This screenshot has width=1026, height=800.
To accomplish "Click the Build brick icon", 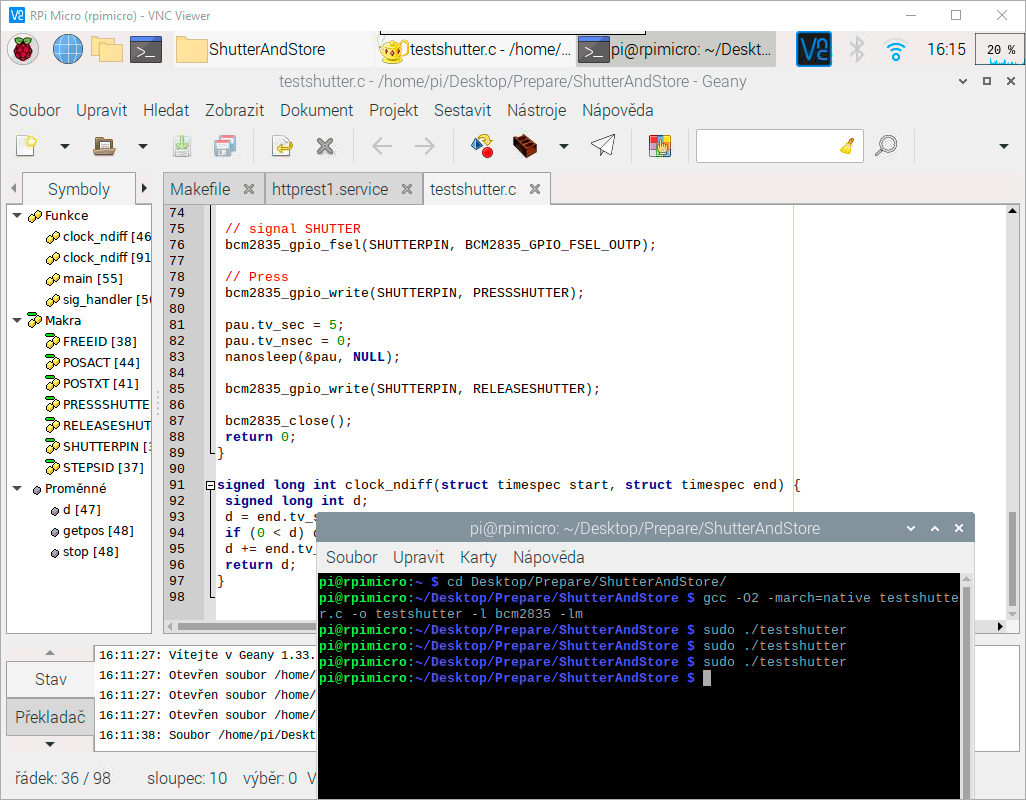I will click(x=525, y=146).
